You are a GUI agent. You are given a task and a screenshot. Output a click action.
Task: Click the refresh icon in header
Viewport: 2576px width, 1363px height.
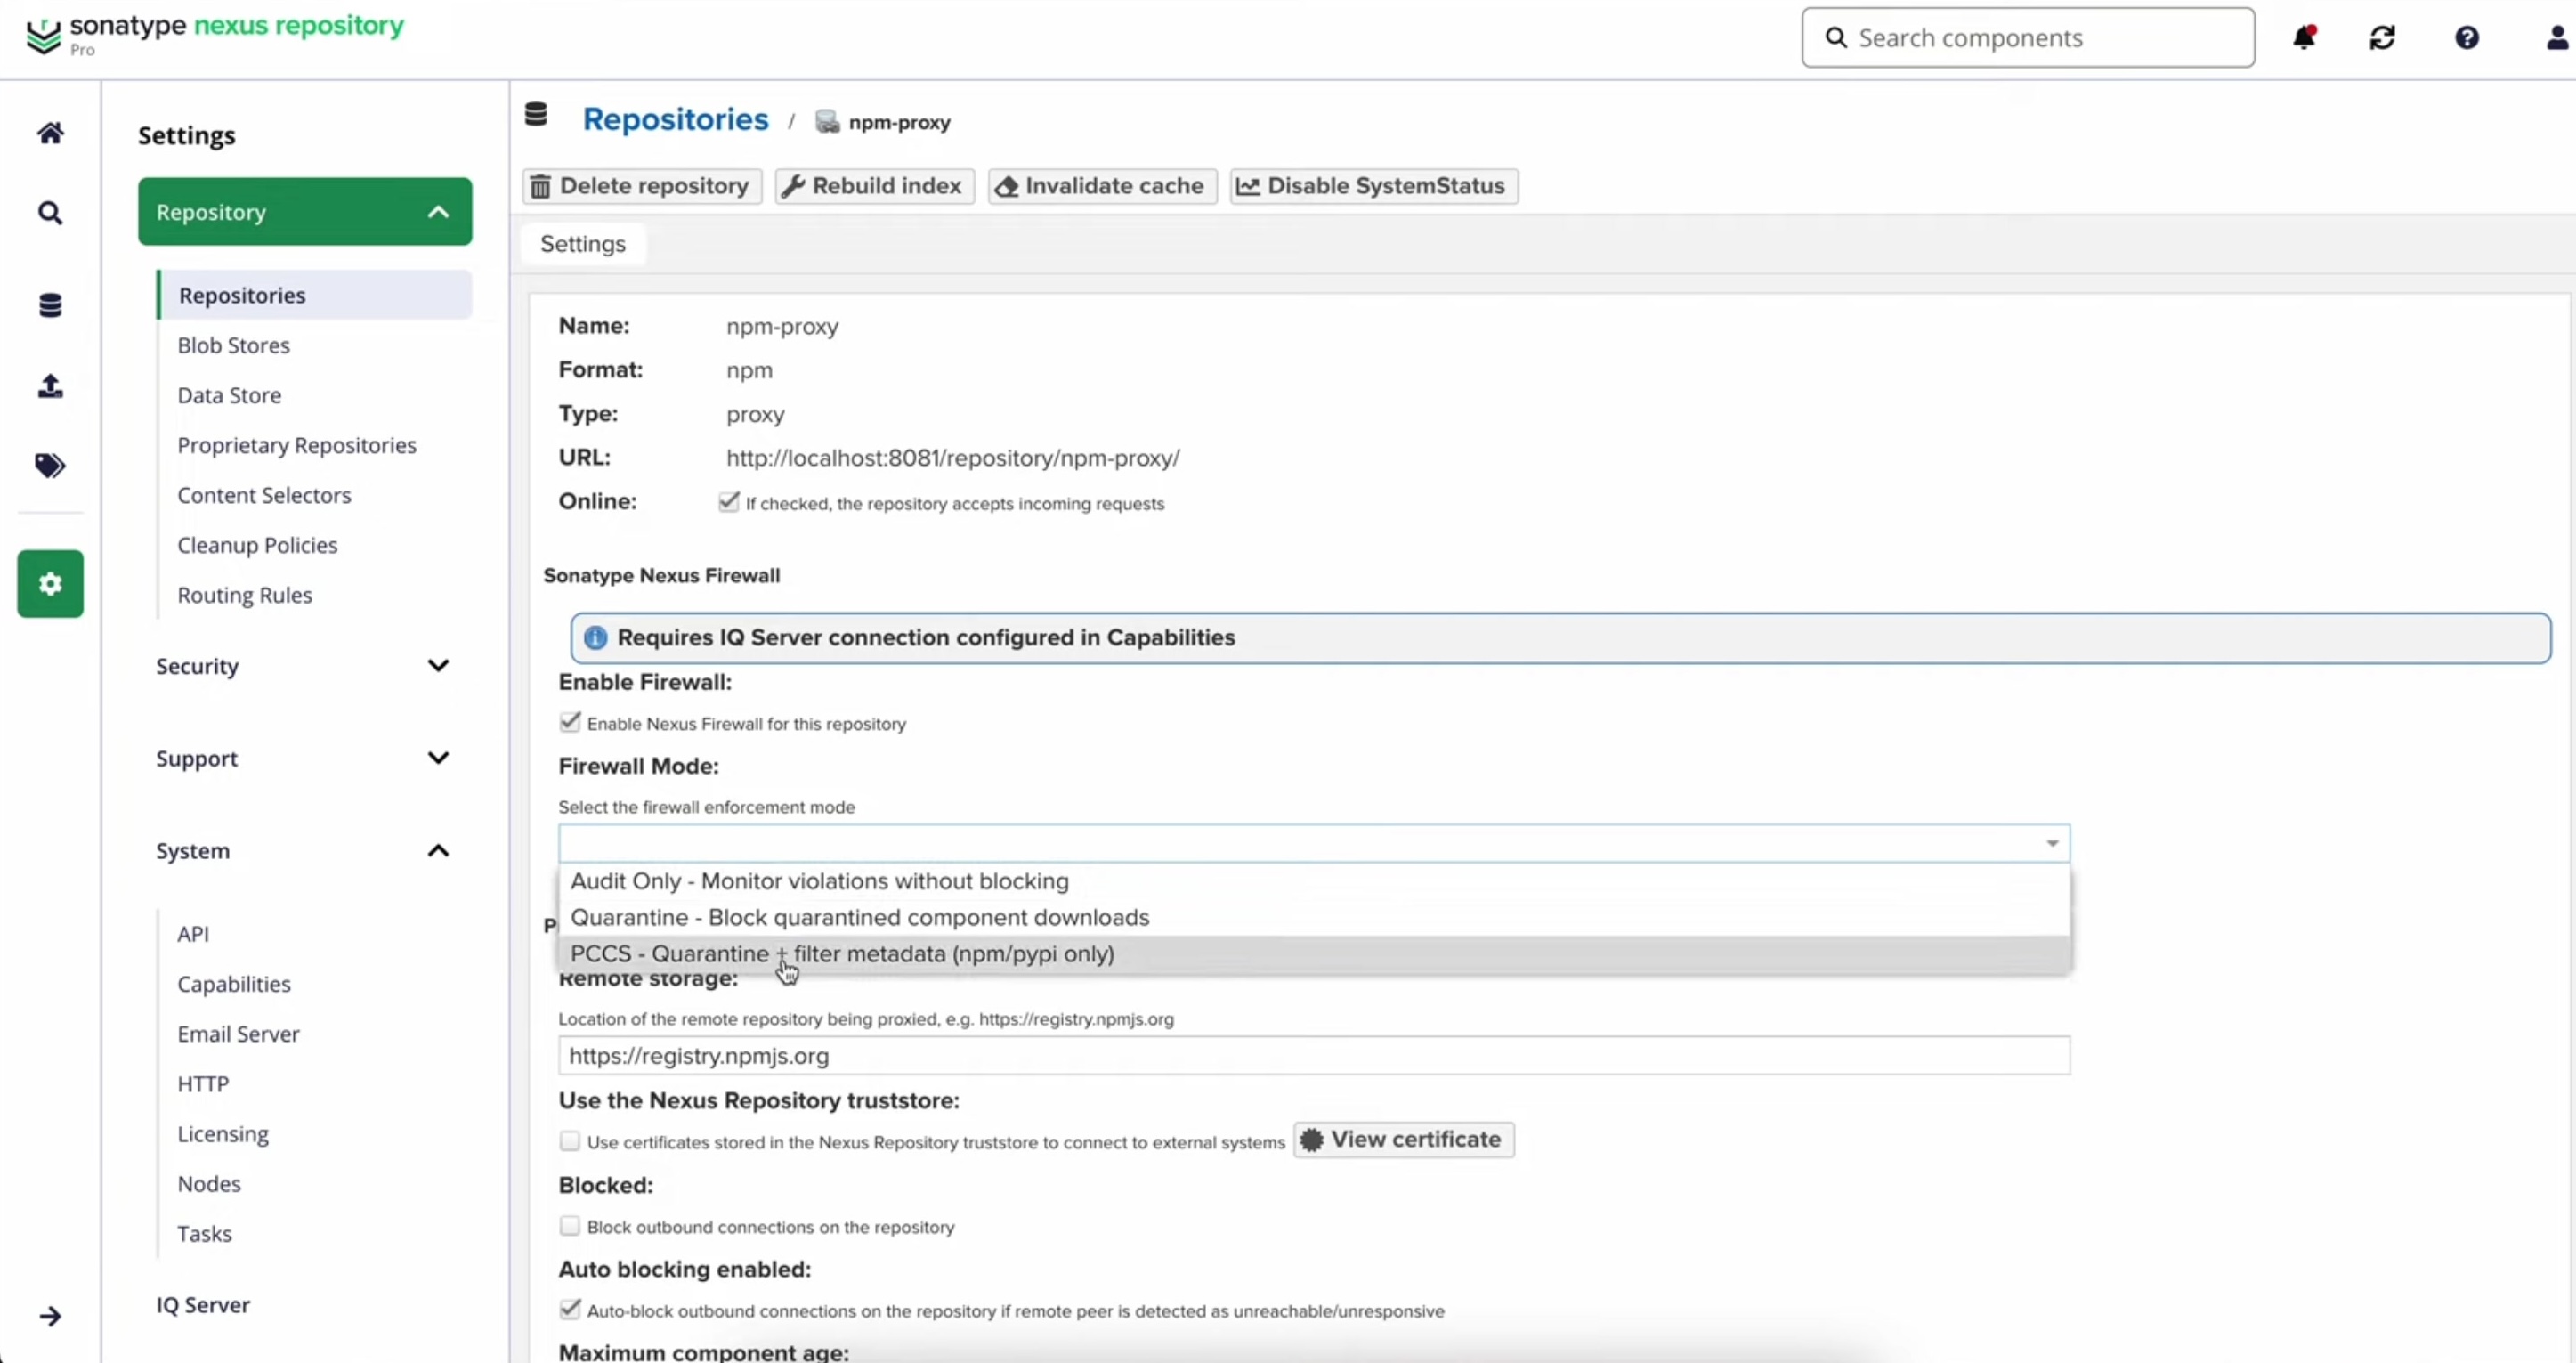pyautogui.click(x=2383, y=38)
